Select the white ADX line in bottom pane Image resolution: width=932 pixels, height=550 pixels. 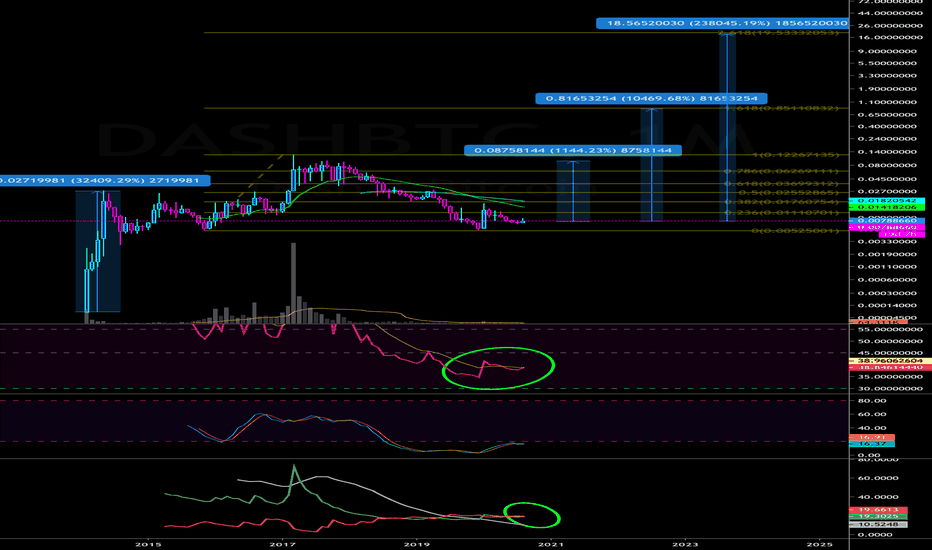[x=380, y=495]
